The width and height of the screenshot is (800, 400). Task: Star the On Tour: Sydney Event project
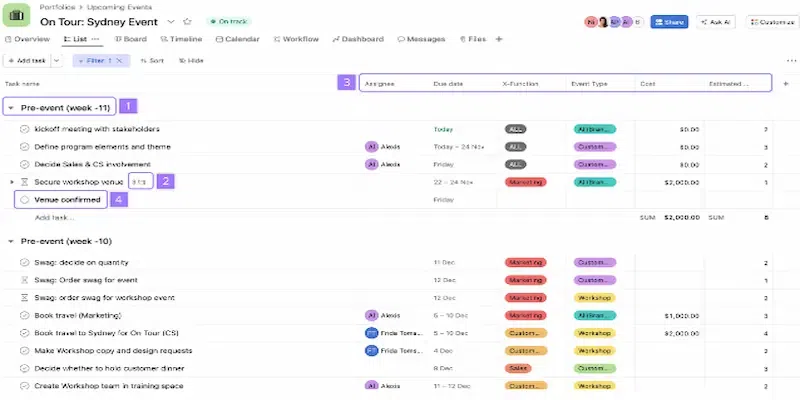tap(187, 21)
